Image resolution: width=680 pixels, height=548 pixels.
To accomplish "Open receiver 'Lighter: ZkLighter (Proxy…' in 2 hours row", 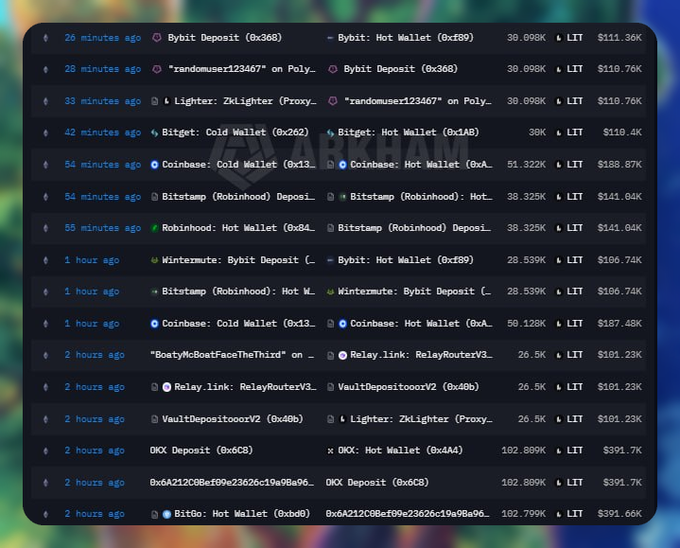I will pyautogui.click(x=421, y=419).
